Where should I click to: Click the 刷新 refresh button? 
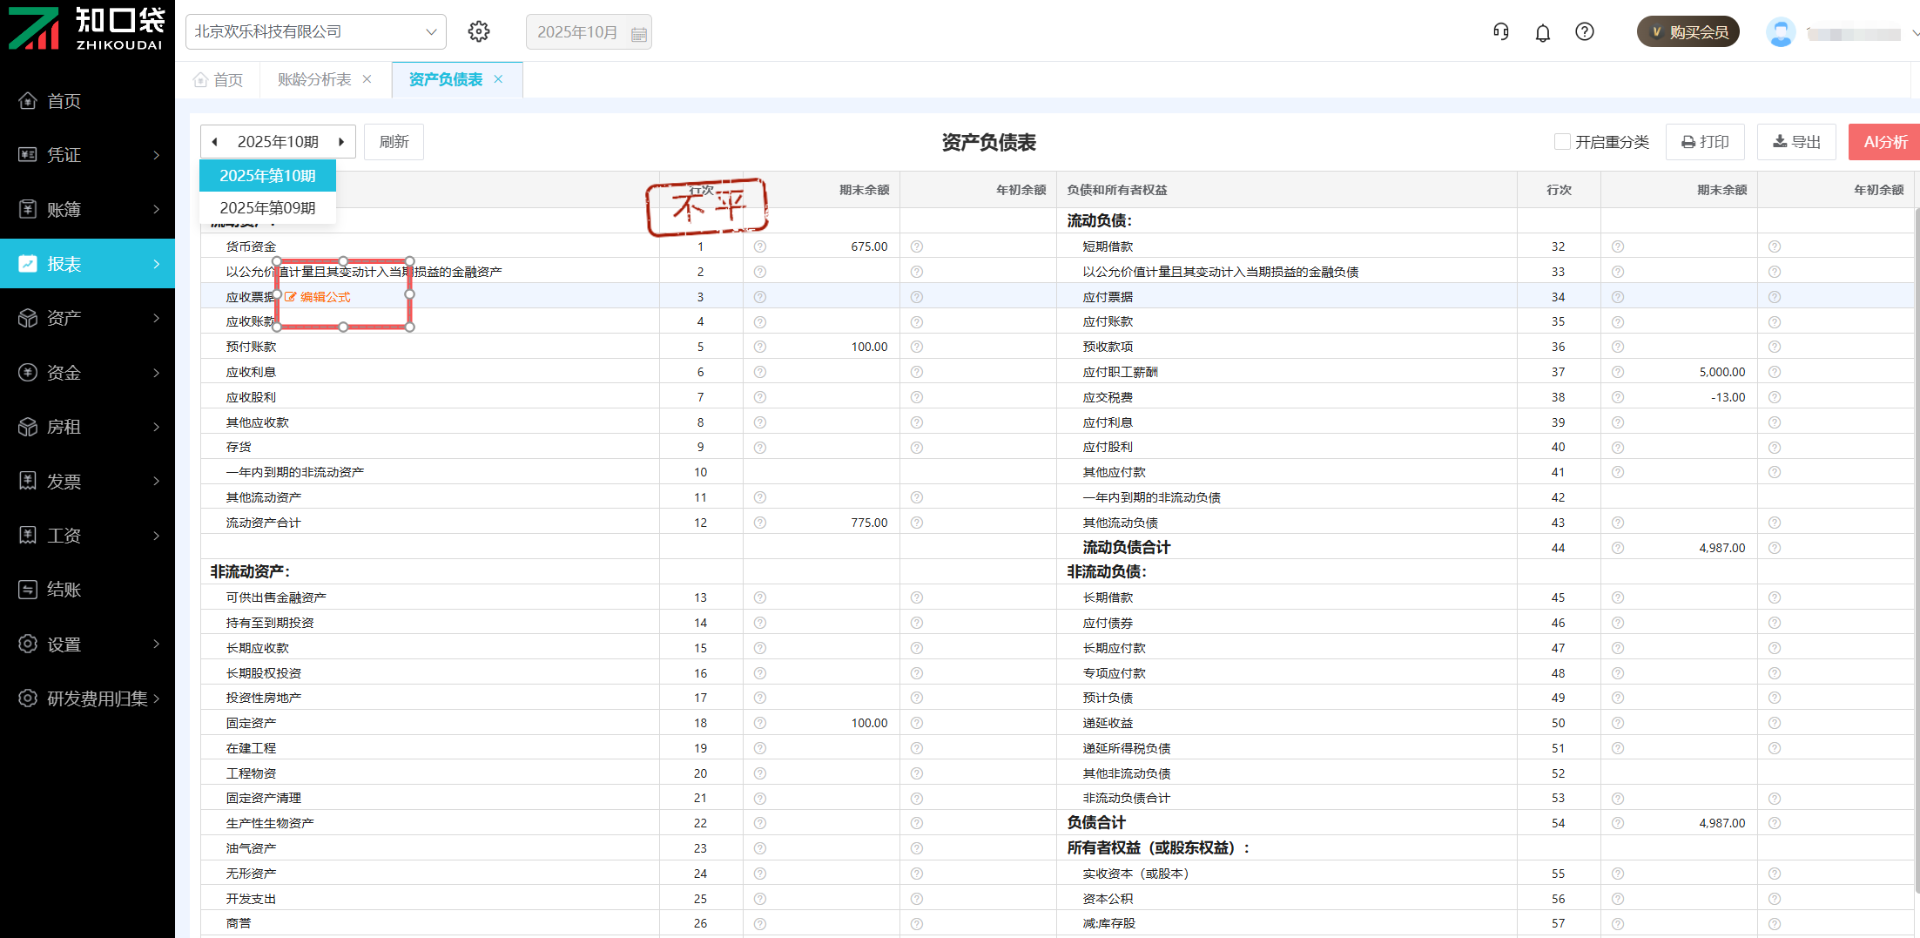[394, 142]
